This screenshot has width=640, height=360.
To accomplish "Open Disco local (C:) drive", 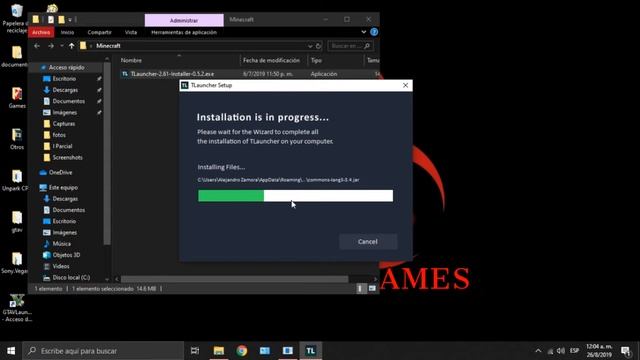I will click(71, 278).
